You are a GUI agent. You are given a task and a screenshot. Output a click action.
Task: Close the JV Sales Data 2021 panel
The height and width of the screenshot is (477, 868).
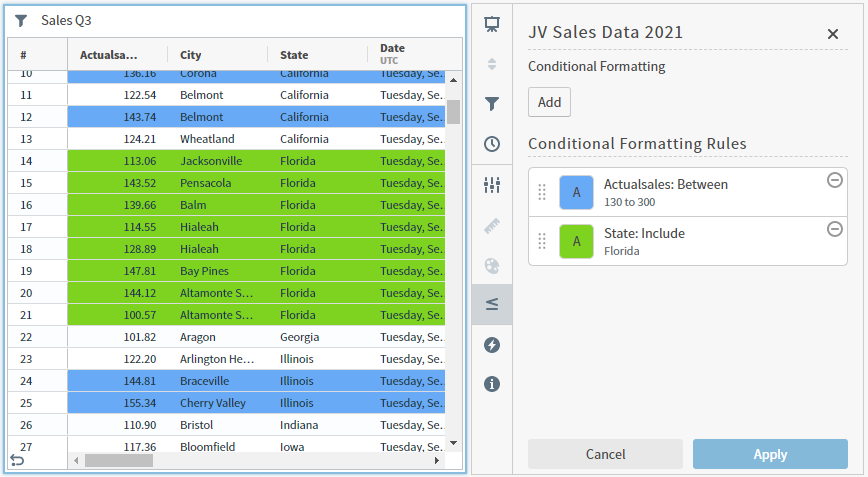(833, 34)
